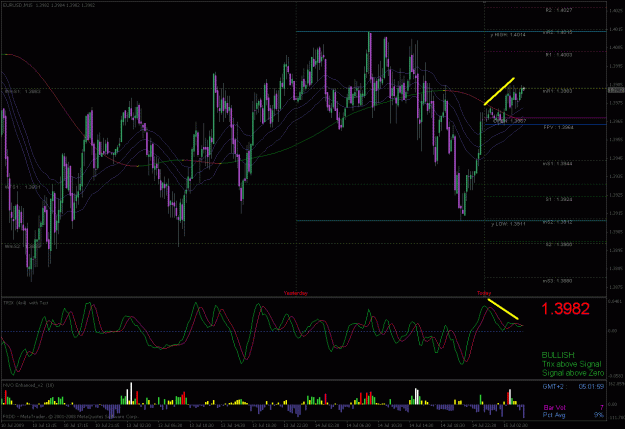Click the R2 pivot level label
The height and width of the screenshot is (429, 625).
pyautogui.click(x=559, y=10)
